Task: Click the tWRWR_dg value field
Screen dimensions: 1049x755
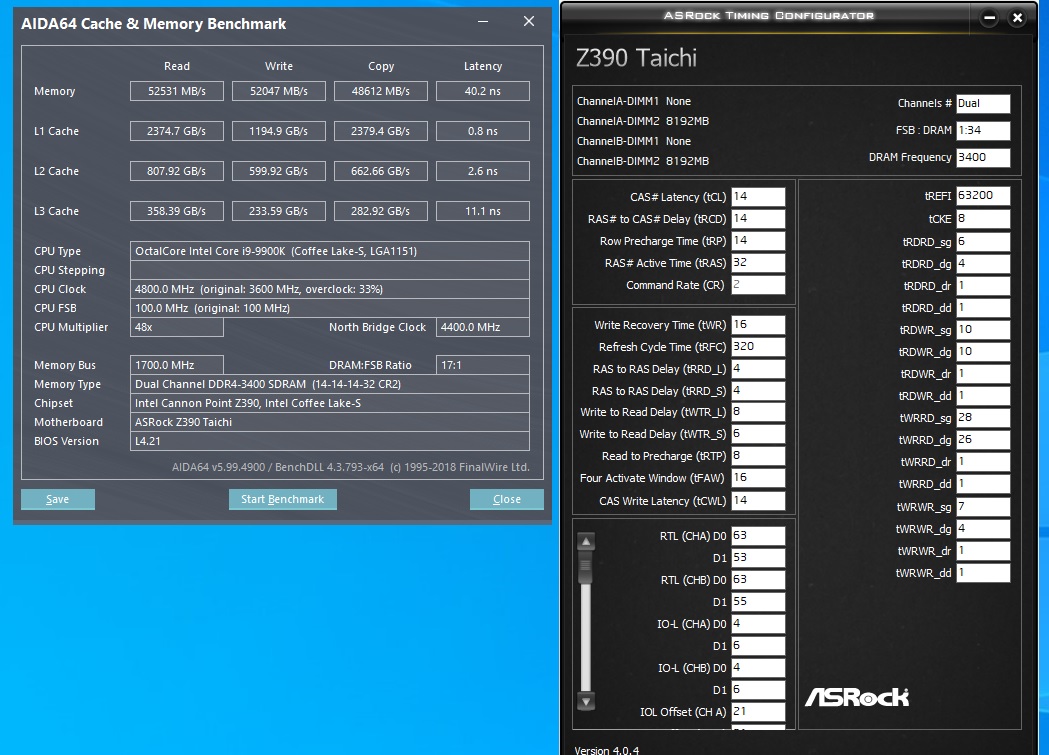Action: click(x=983, y=529)
